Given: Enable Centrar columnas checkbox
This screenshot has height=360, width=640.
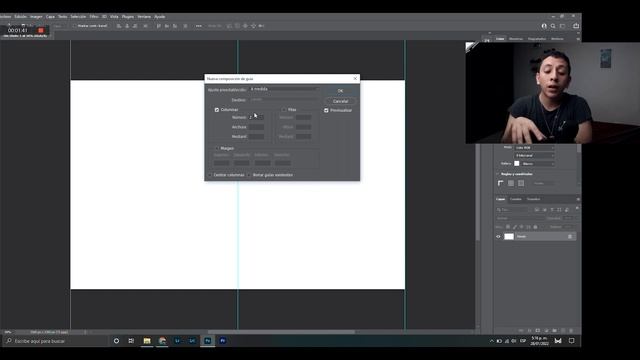Looking at the screenshot, I should 211,175.
